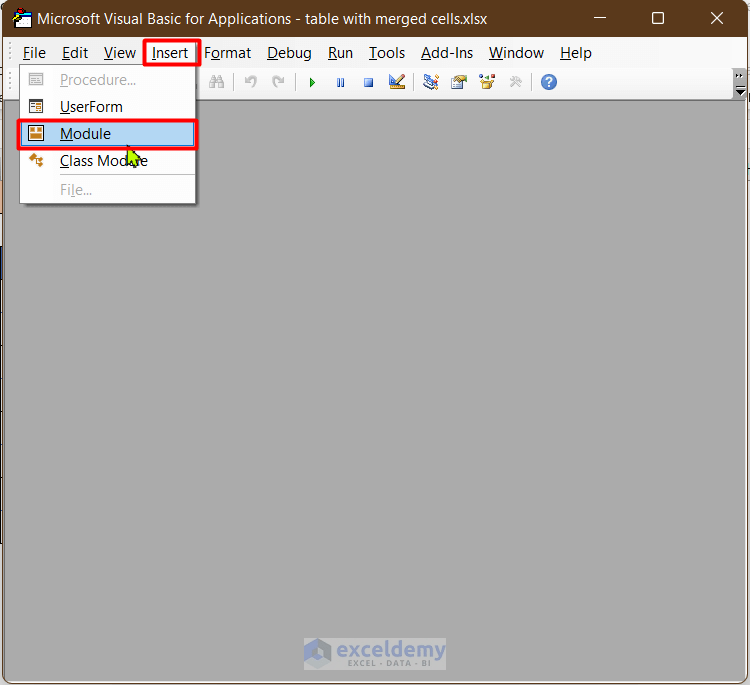This screenshot has height=685, width=750.
Task: Open the Insert menu
Action: coord(170,53)
